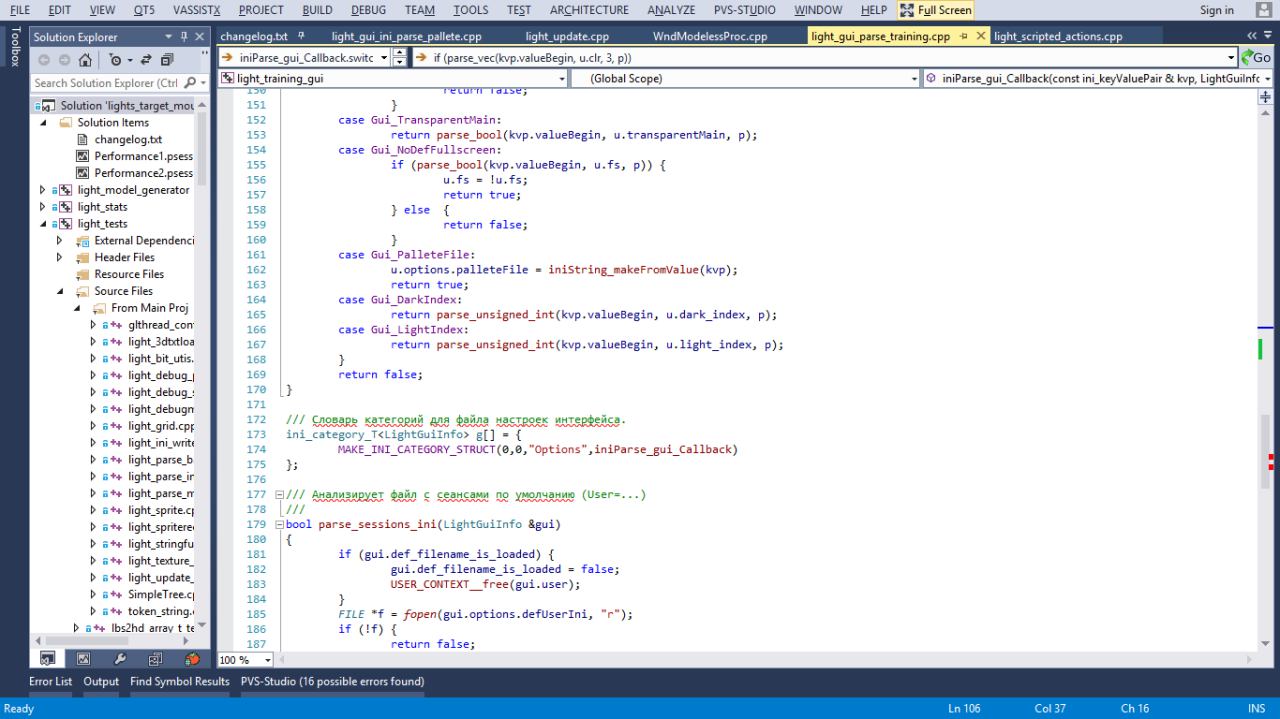The width and height of the screenshot is (1280, 719).
Task: Open the Output panel tab
Action: 101,682
